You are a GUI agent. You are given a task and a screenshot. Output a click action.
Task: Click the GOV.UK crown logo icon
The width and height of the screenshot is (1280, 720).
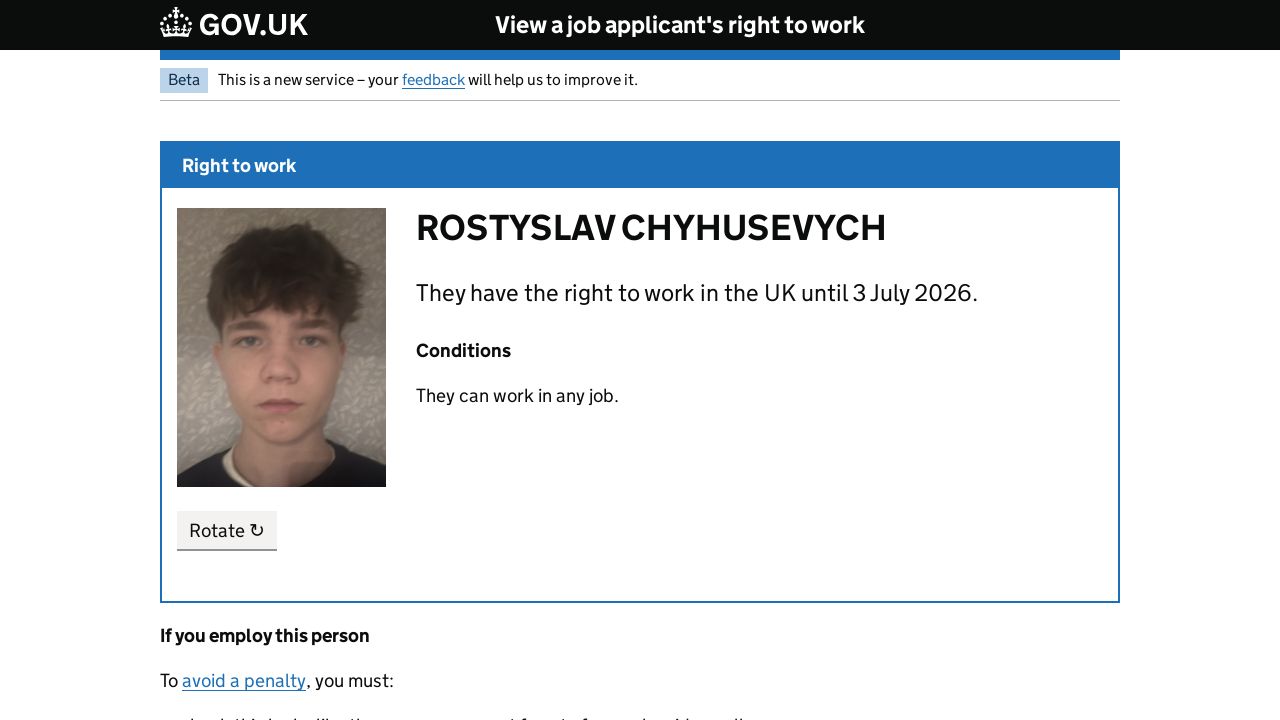[176, 23]
